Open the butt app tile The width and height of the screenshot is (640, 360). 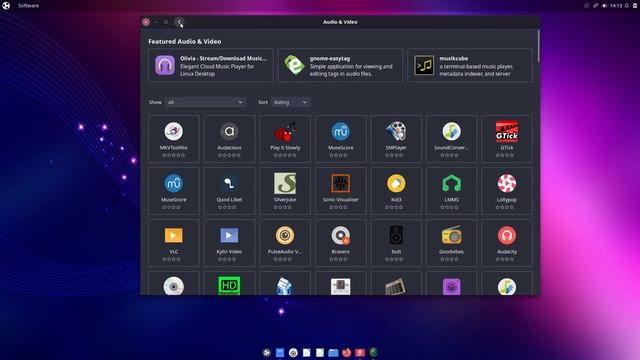[396, 243]
